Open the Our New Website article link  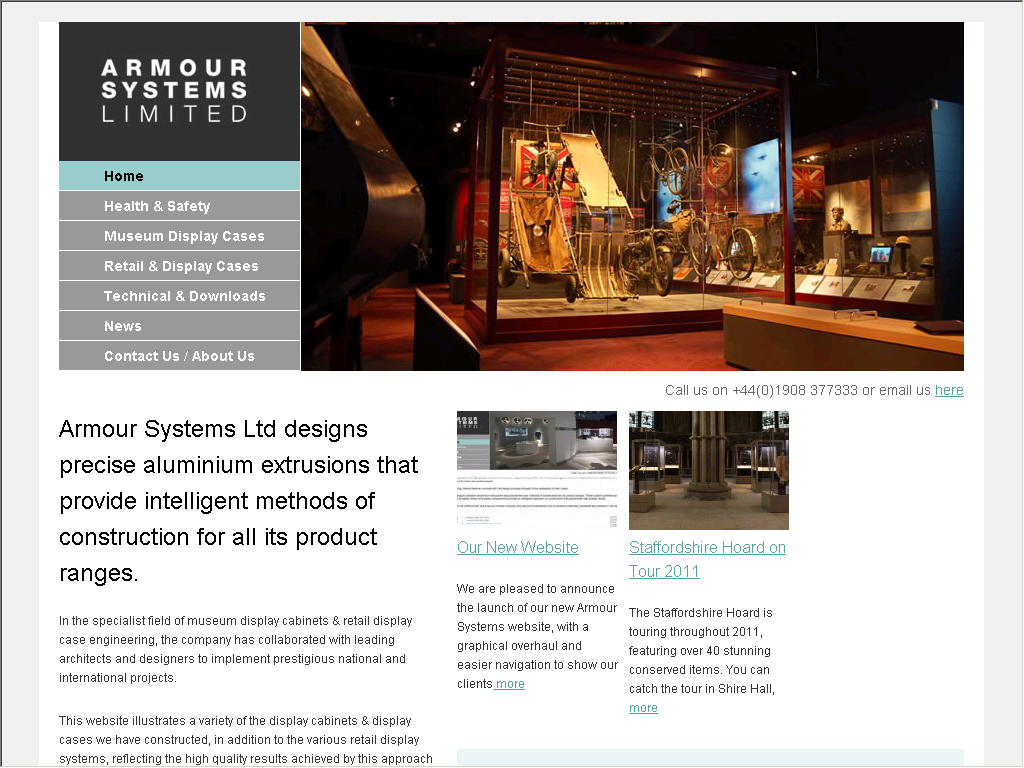point(518,547)
